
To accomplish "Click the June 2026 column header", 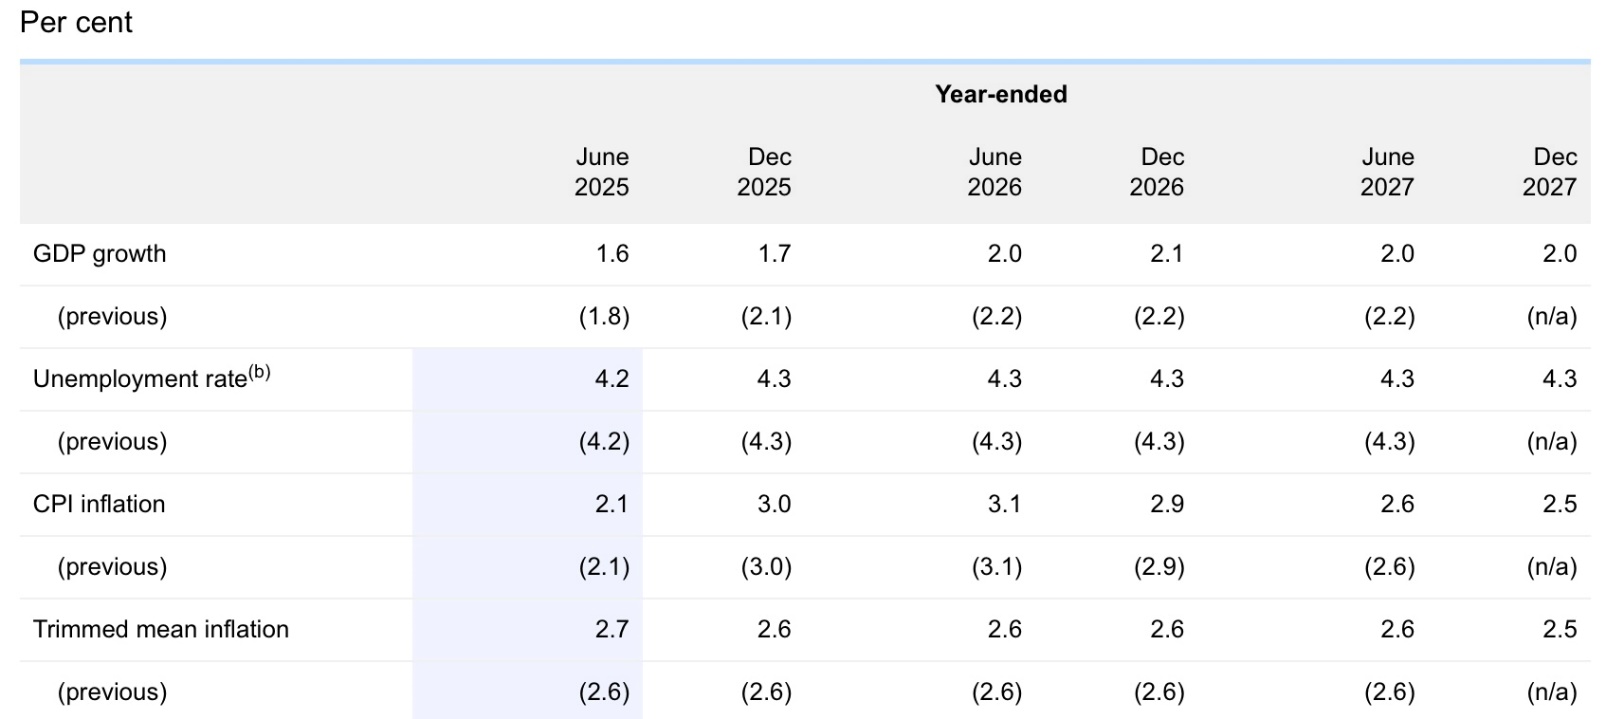I will coord(994,172).
